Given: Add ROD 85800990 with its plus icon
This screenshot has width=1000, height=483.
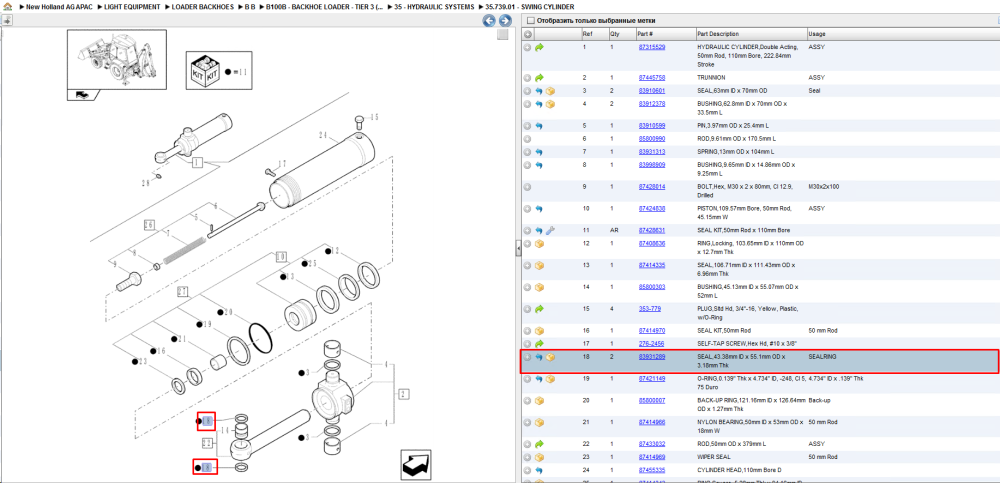Looking at the screenshot, I should (527, 139).
